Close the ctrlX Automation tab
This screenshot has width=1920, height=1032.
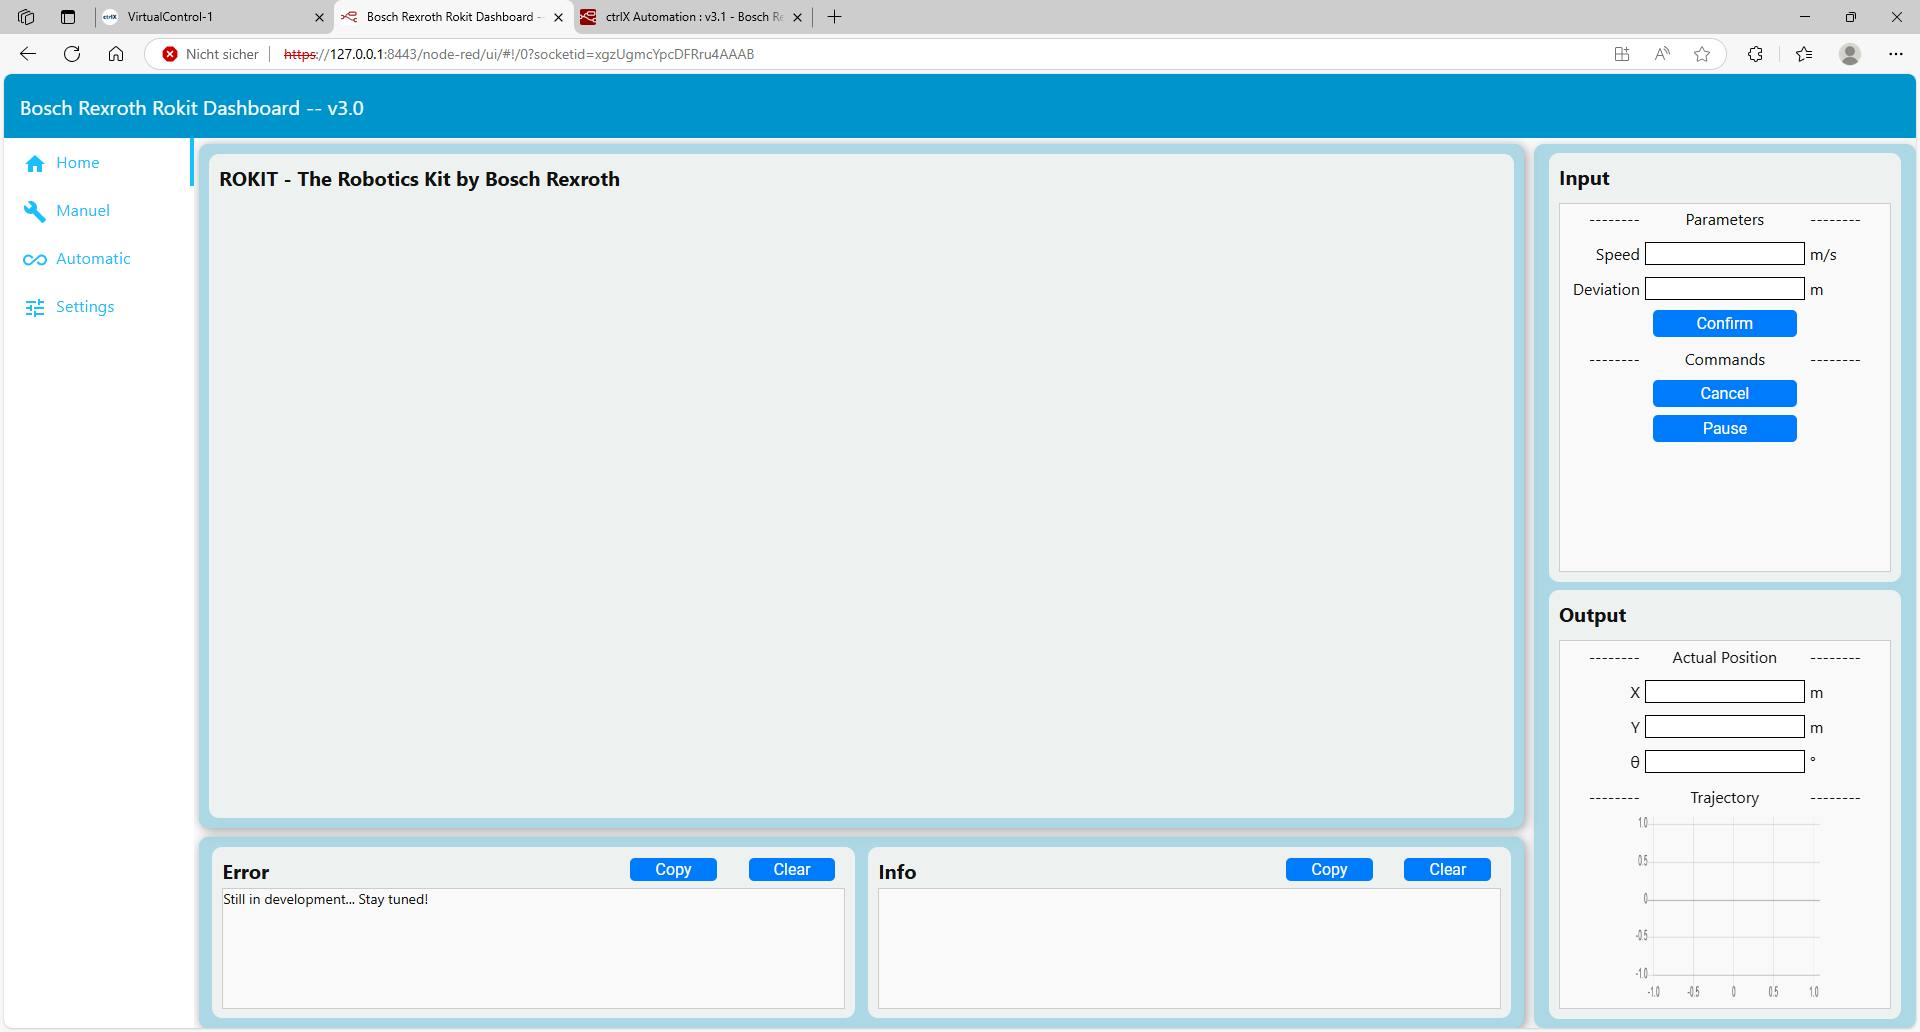[x=797, y=17]
